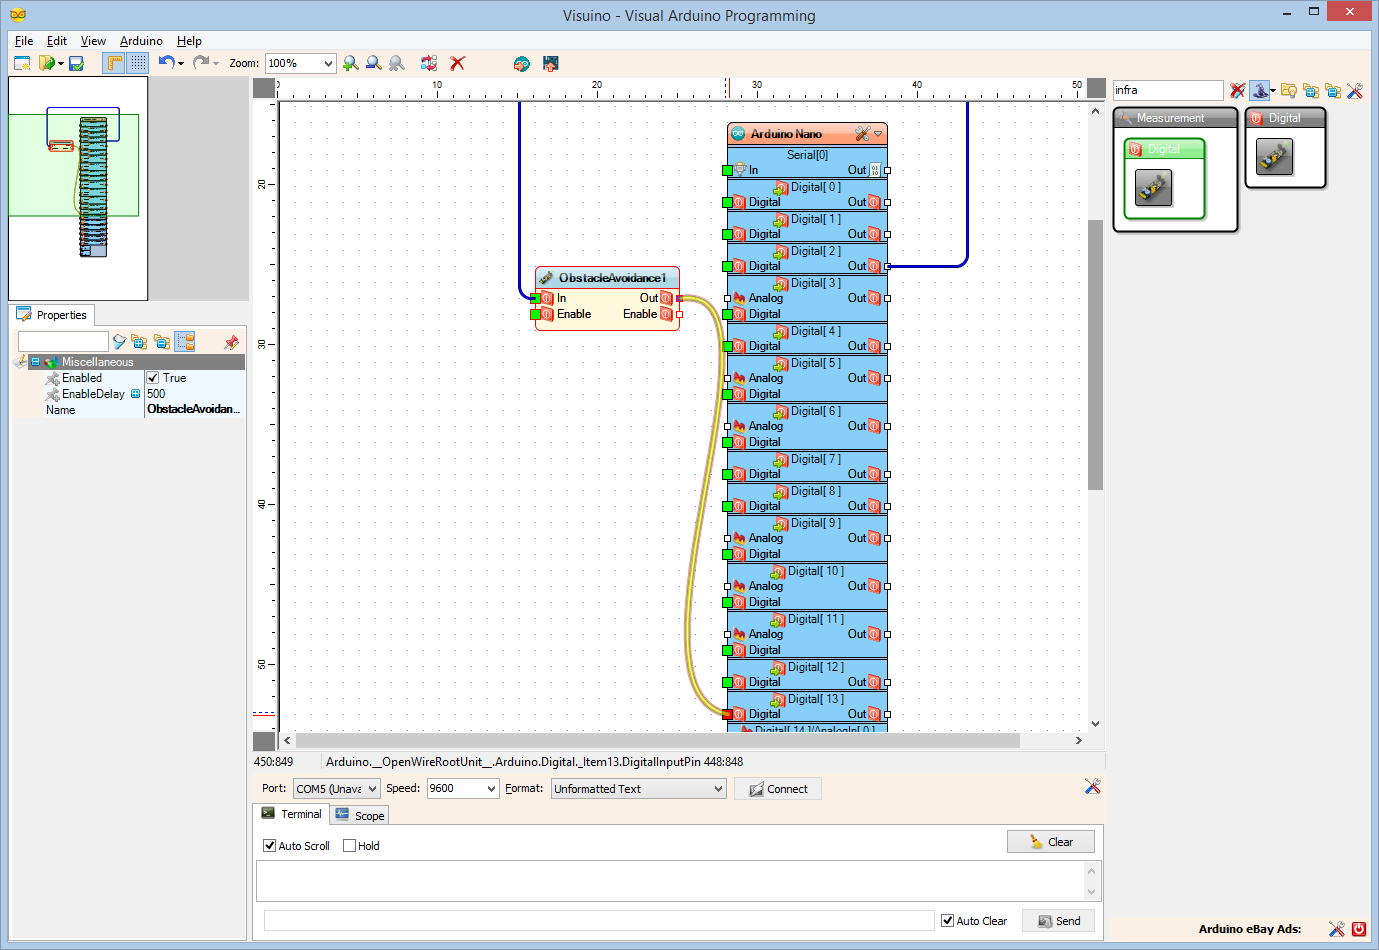Uncheck the Auto Scroll checkbox
The width and height of the screenshot is (1379, 950).
269,845
